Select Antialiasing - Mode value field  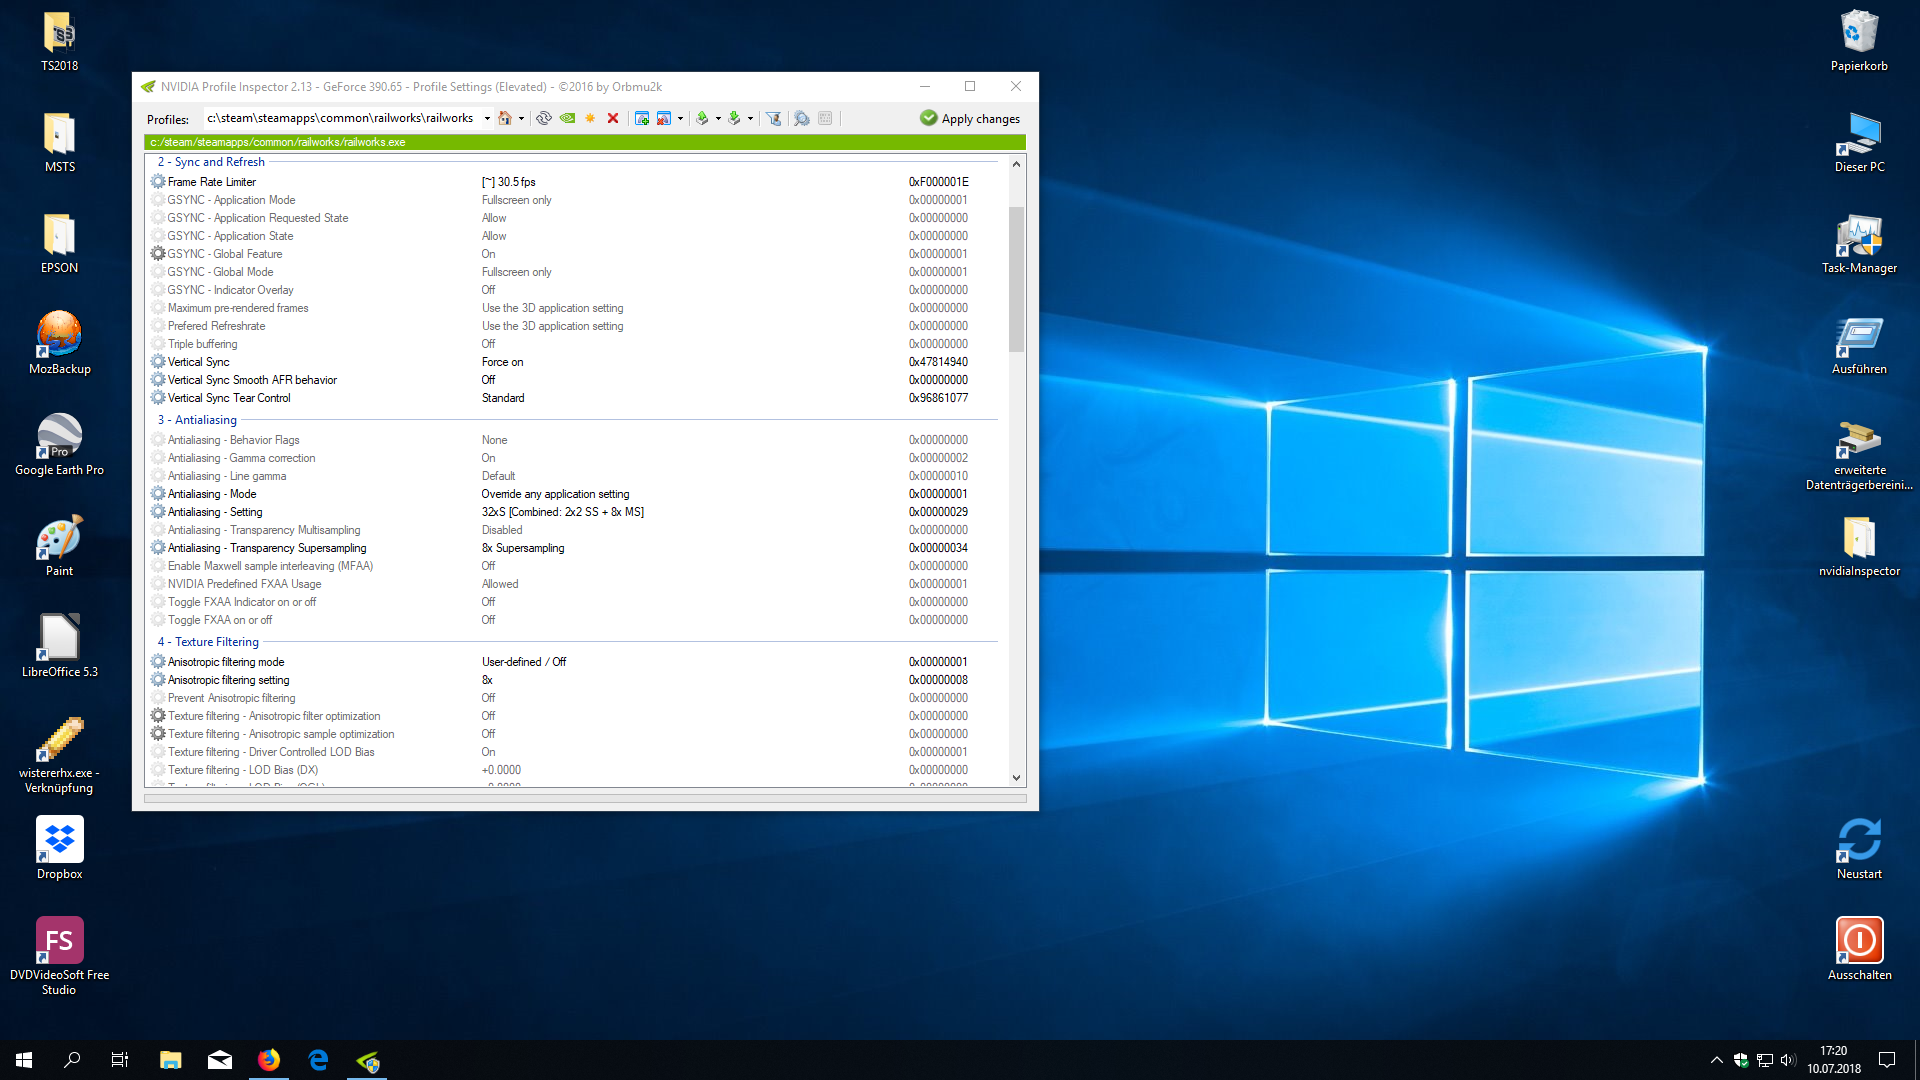point(555,494)
